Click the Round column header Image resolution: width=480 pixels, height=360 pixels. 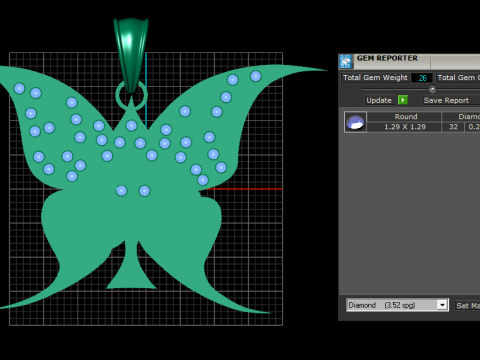pos(405,117)
